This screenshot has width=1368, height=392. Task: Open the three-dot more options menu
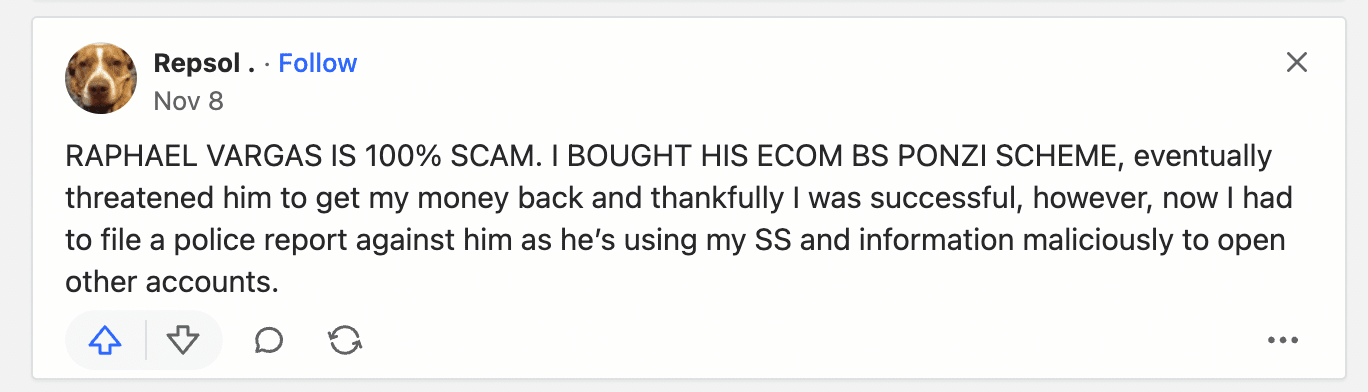[x=1282, y=341]
